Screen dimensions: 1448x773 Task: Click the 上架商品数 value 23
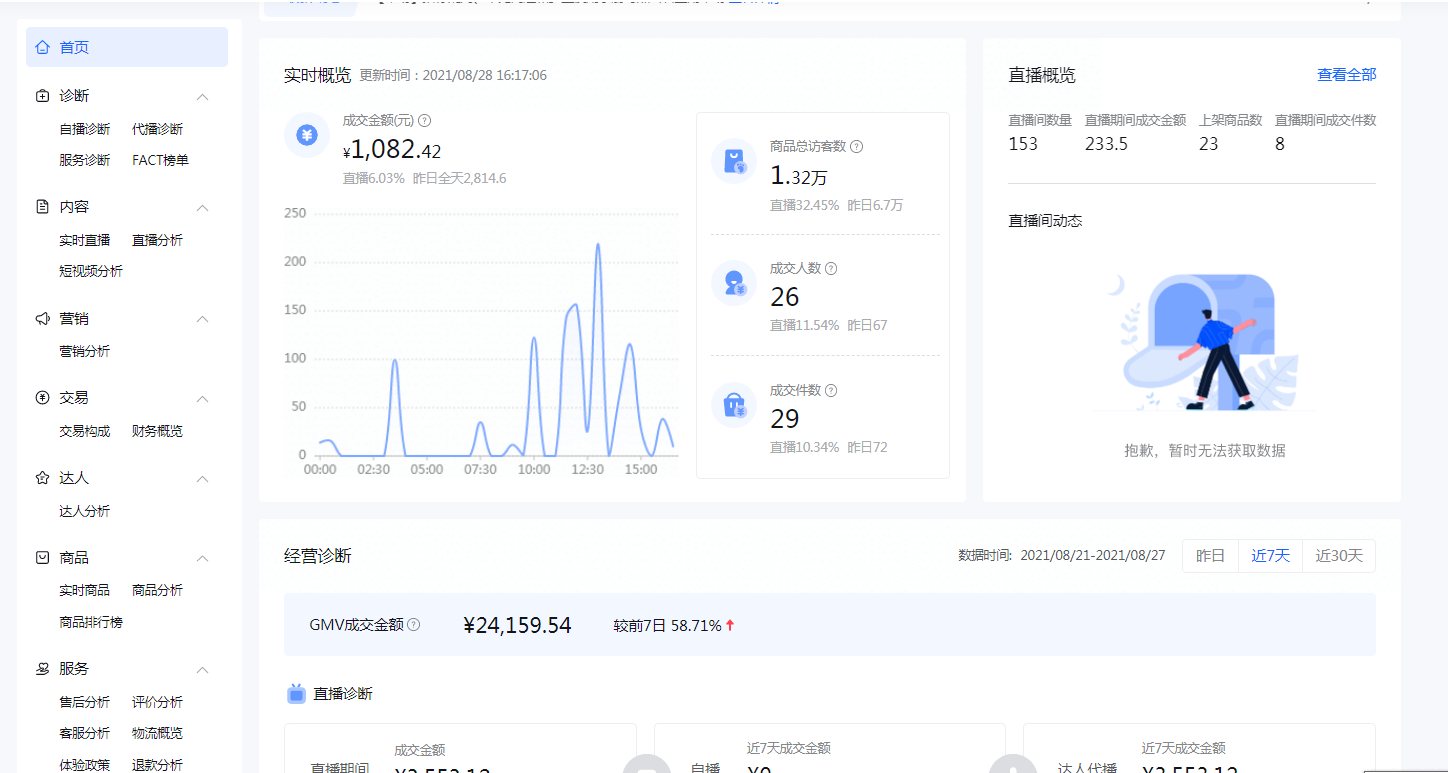click(x=1209, y=144)
